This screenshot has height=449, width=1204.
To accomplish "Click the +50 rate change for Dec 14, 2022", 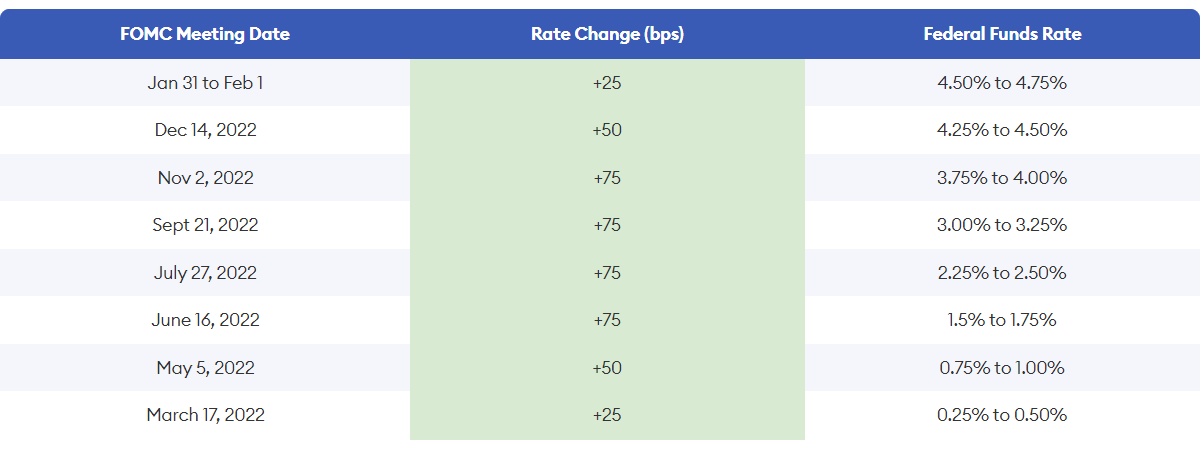I will coord(607,130).
